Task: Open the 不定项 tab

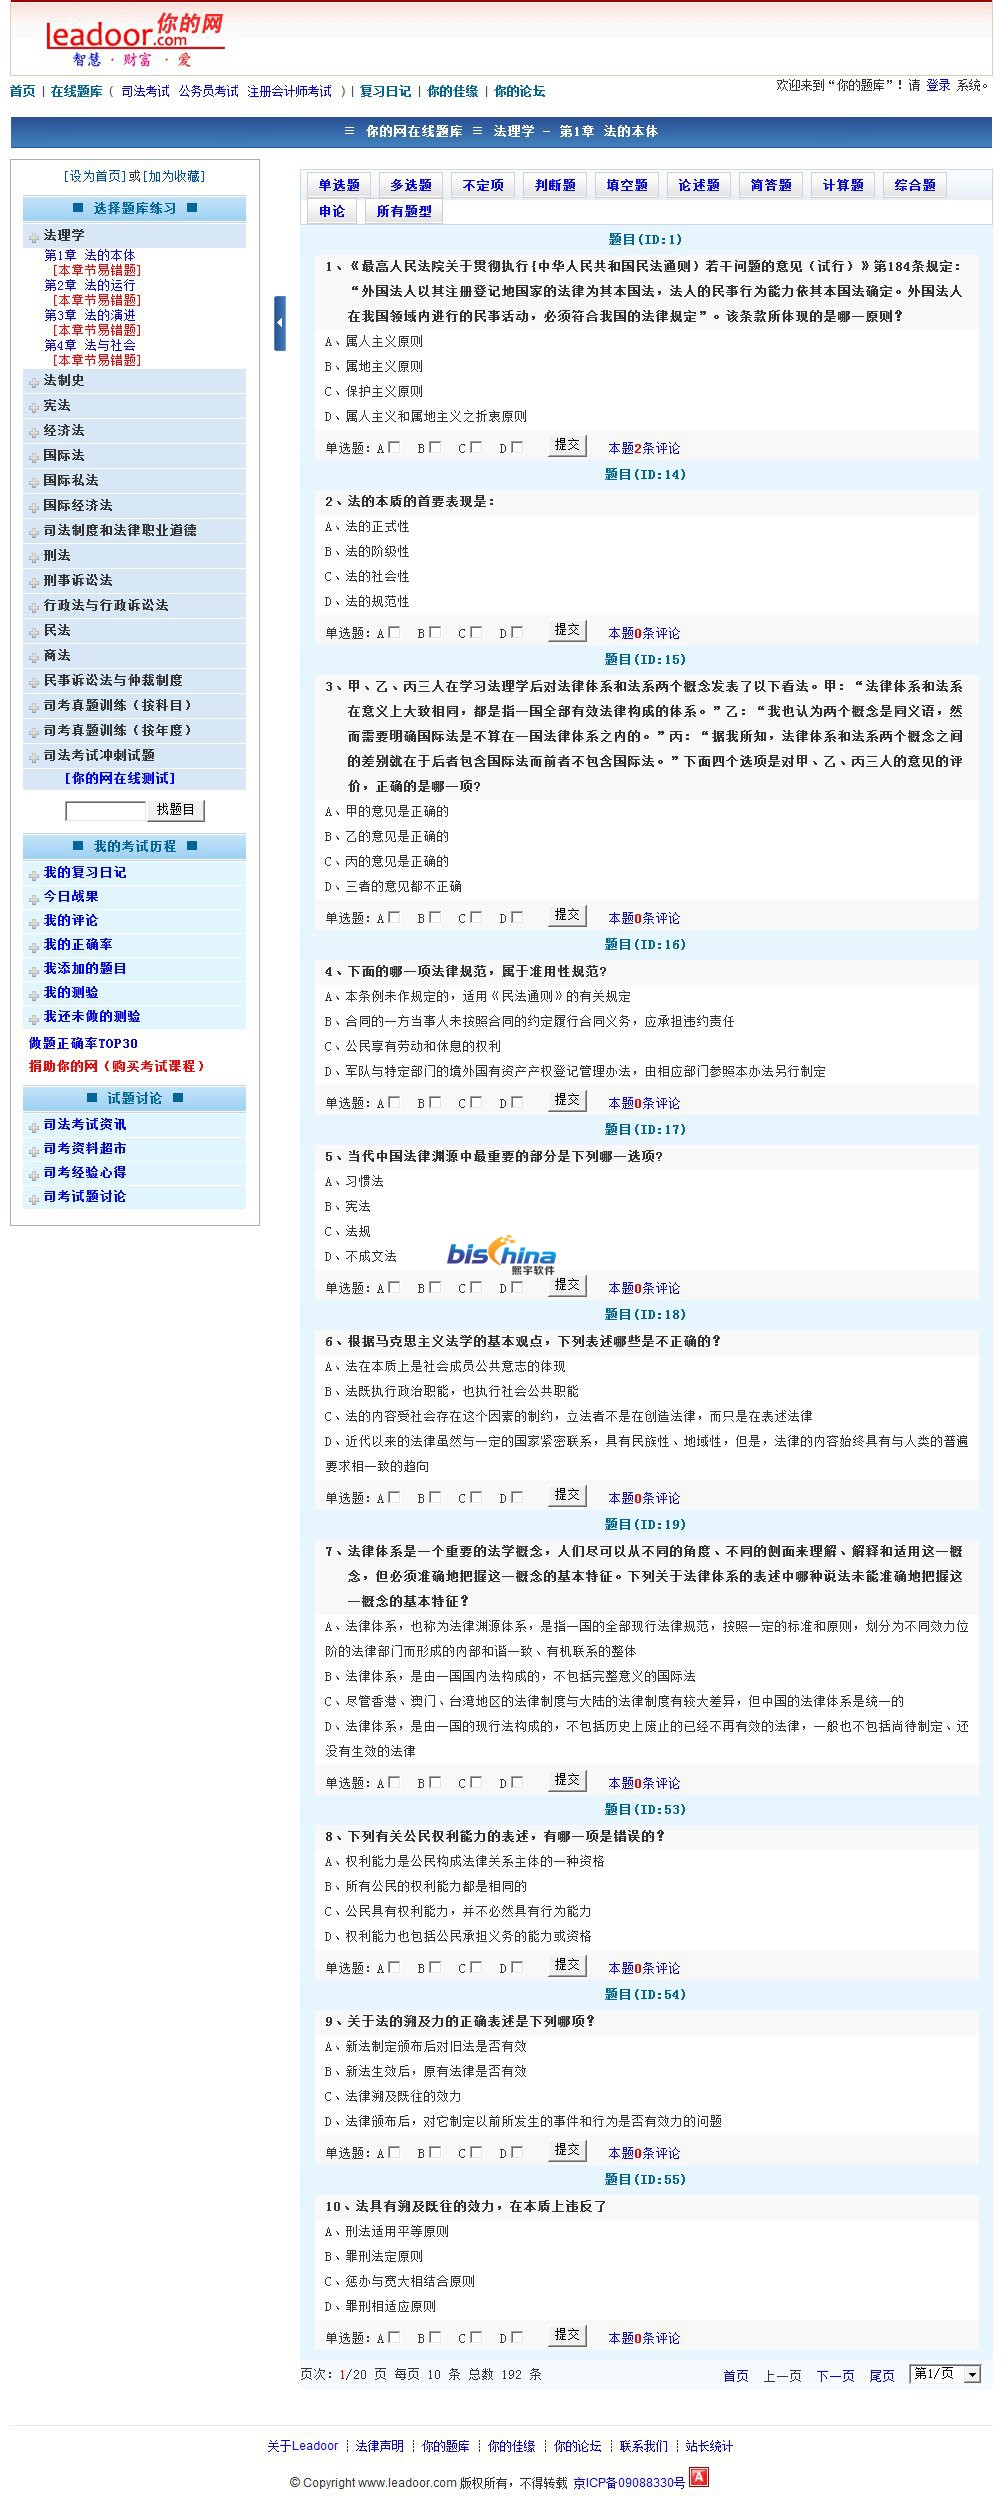Action: [x=483, y=185]
